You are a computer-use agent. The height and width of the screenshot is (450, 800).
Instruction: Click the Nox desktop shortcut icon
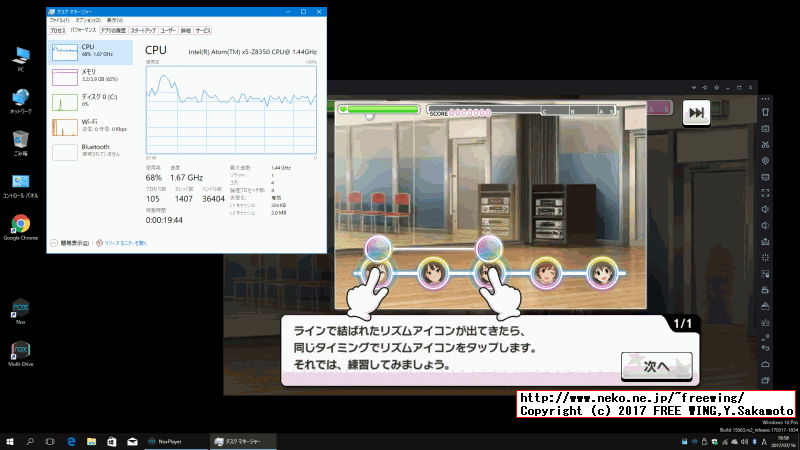coord(20,308)
